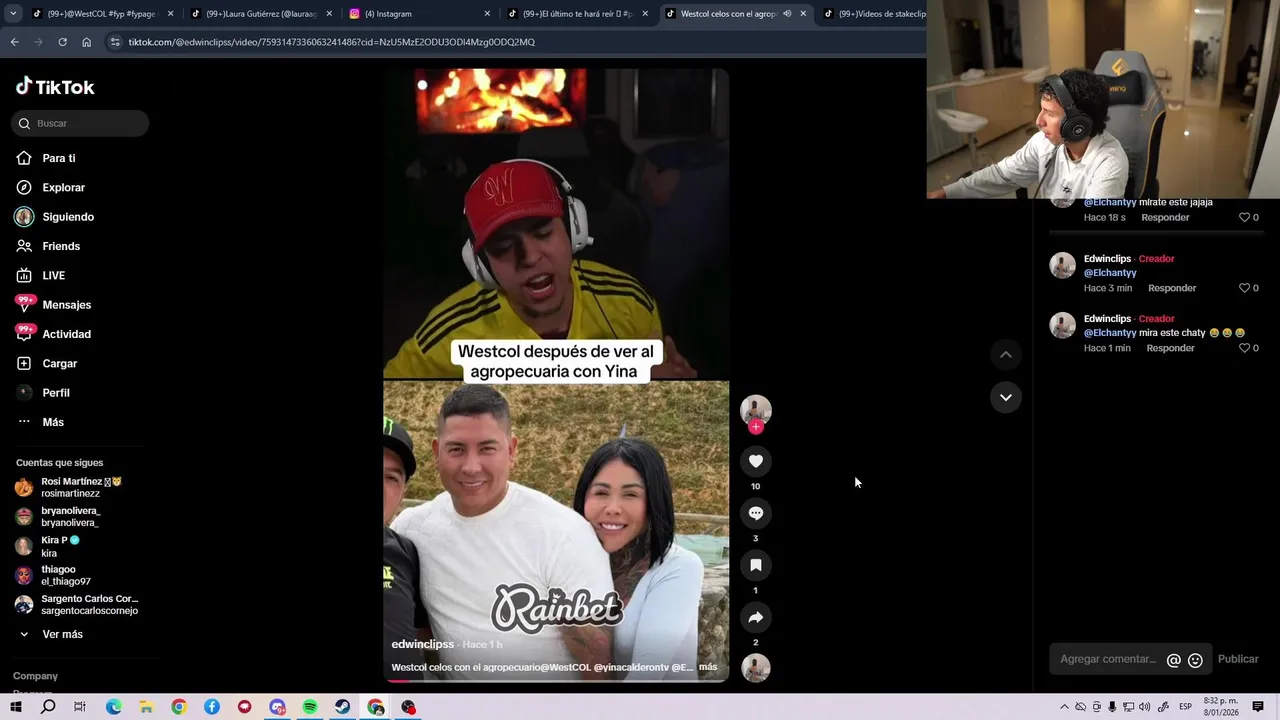The width and height of the screenshot is (1280, 720).
Task: Open the Actividad notifications
Action: click(x=66, y=334)
